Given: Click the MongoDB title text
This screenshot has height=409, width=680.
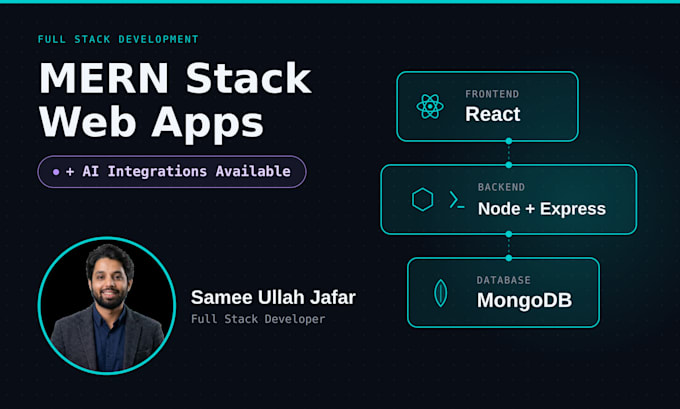Looking at the screenshot, I should tap(525, 300).
